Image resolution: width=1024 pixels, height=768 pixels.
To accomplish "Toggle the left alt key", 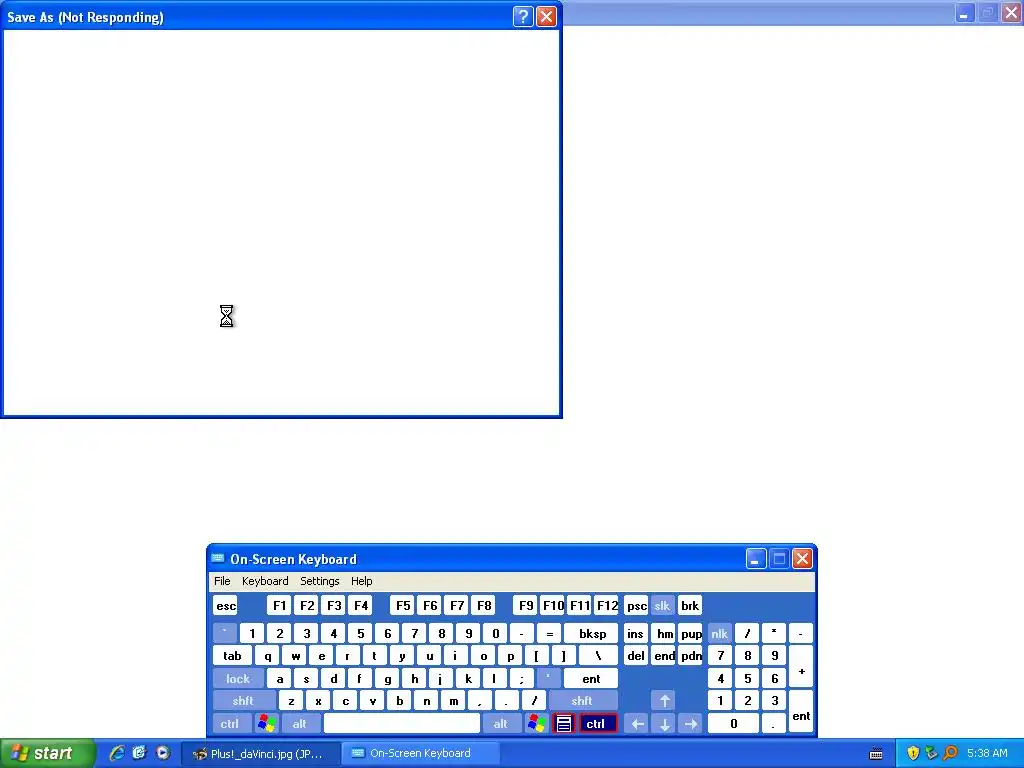I will pos(300,724).
